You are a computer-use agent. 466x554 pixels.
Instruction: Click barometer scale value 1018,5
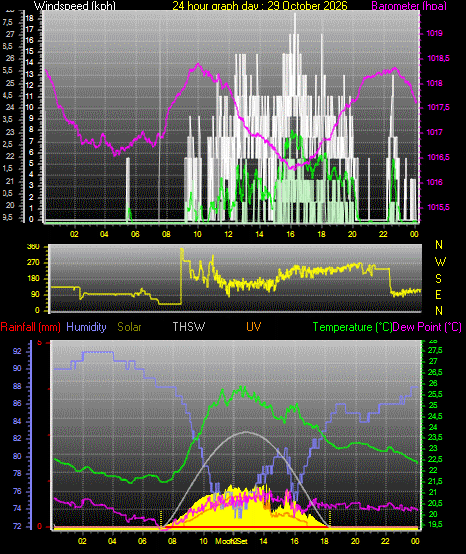[x=438, y=58]
